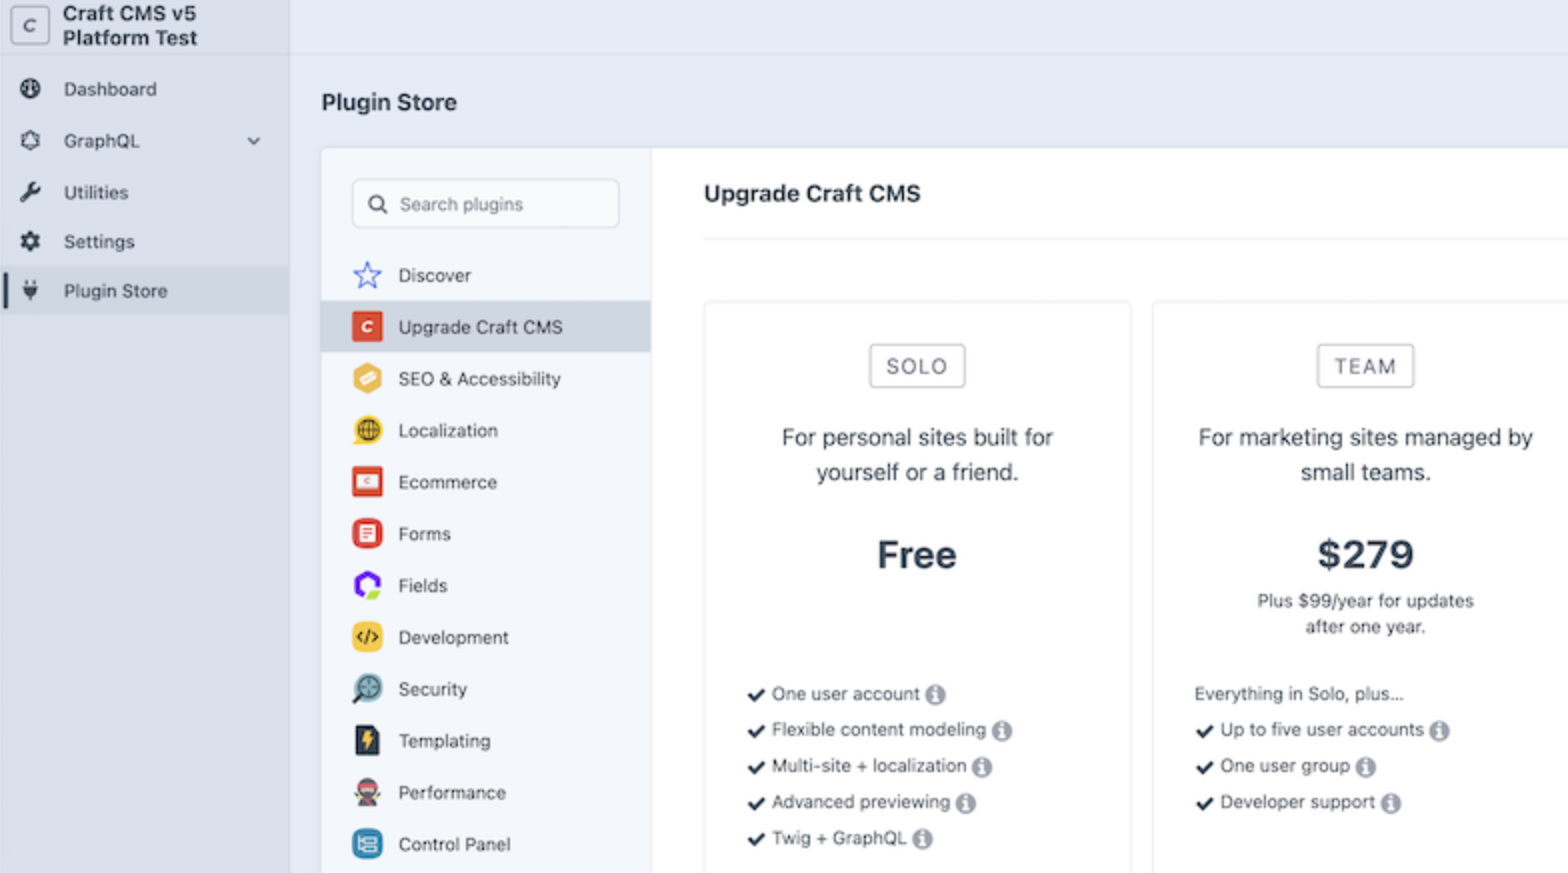The height and width of the screenshot is (873, 1568).
Task: Click the Discover star icon
Action: (367, 275)
